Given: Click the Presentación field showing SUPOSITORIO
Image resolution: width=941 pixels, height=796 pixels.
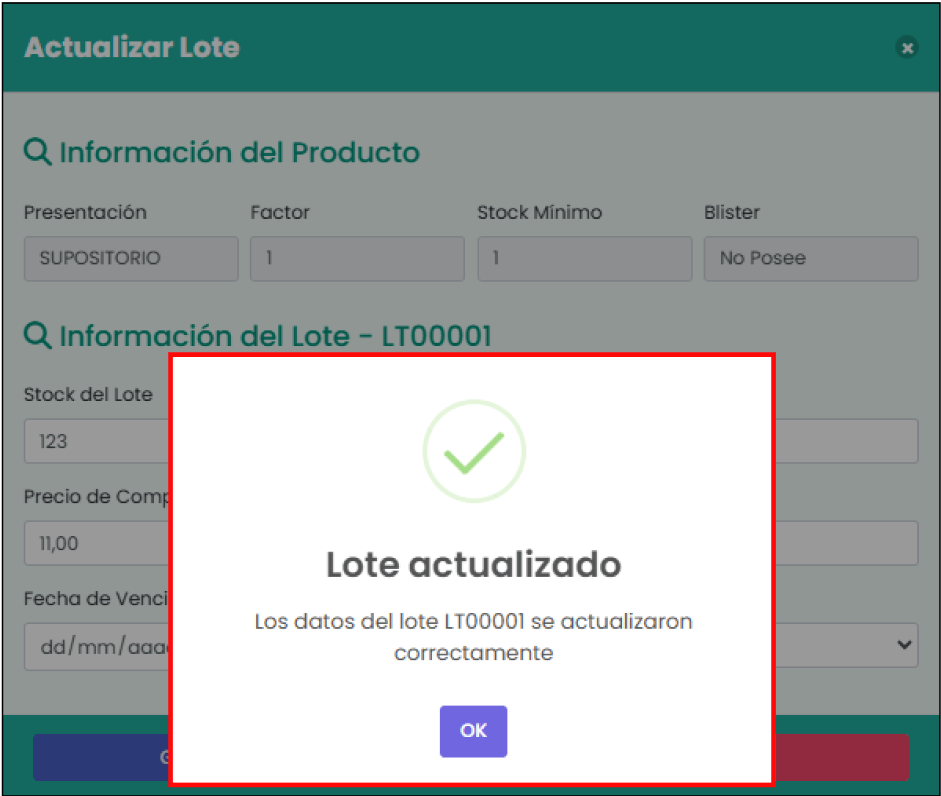Looking at the screenshot, I should pos(130,258).
